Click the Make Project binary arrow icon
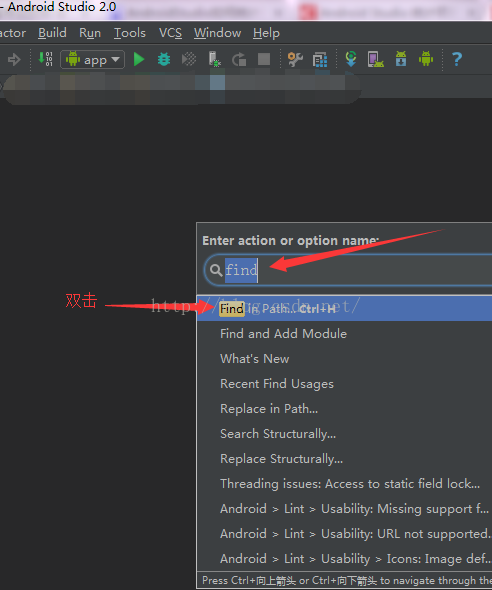The image size is (492, 590). (x=46, y=59)
